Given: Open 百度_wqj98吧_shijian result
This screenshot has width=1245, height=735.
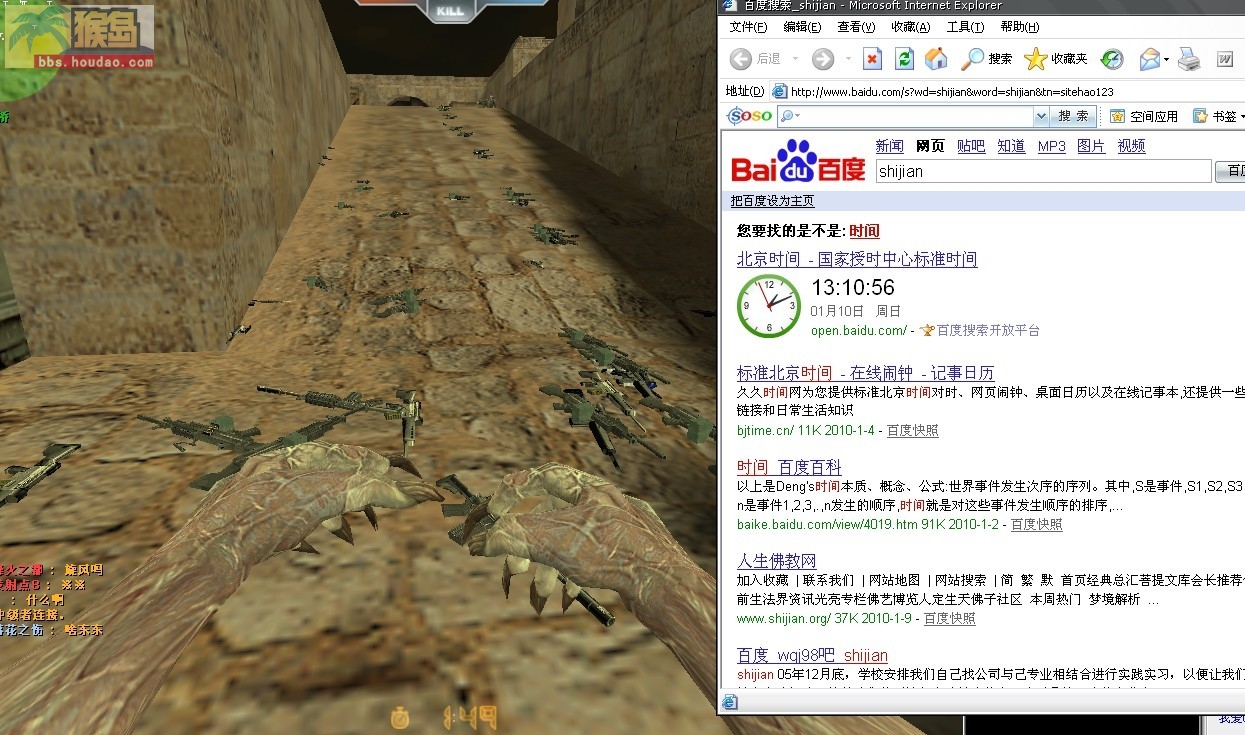Looking at the screenshot, I should click(x=812, y=655).
